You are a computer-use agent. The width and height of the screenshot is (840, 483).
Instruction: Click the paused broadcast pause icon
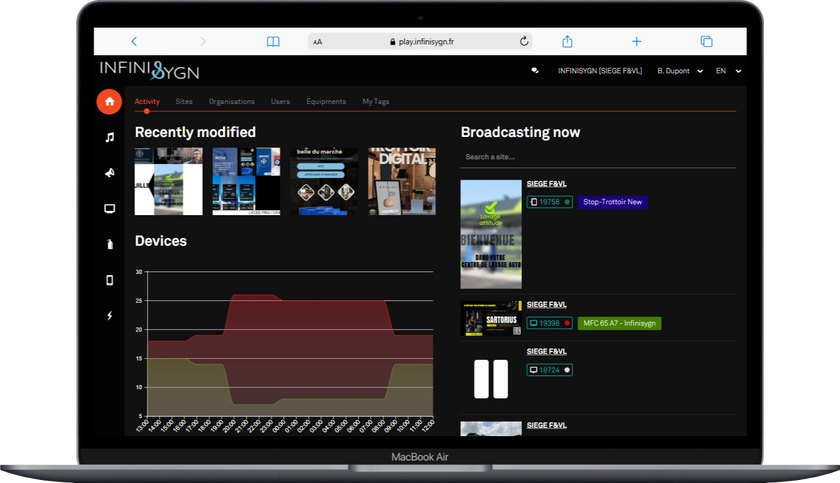[491, 379]
